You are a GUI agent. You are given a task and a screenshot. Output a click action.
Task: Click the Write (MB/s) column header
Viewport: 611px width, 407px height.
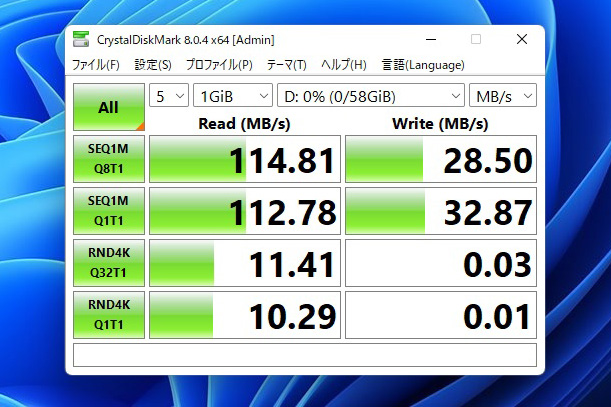click(x=440, y=124)
